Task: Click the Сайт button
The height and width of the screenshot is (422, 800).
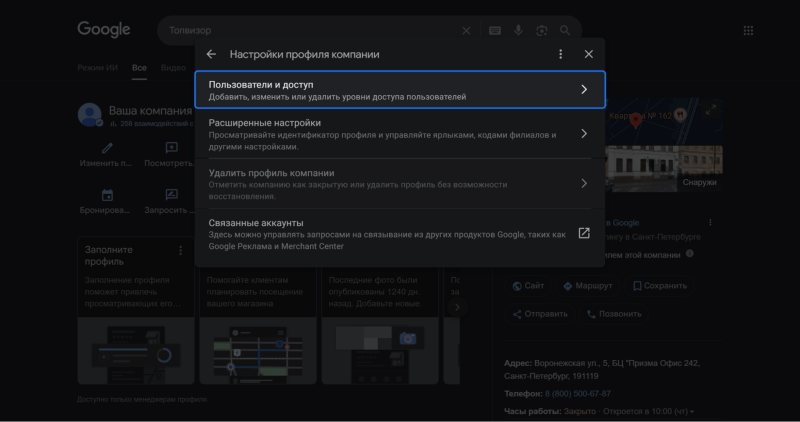Action: 528,286
